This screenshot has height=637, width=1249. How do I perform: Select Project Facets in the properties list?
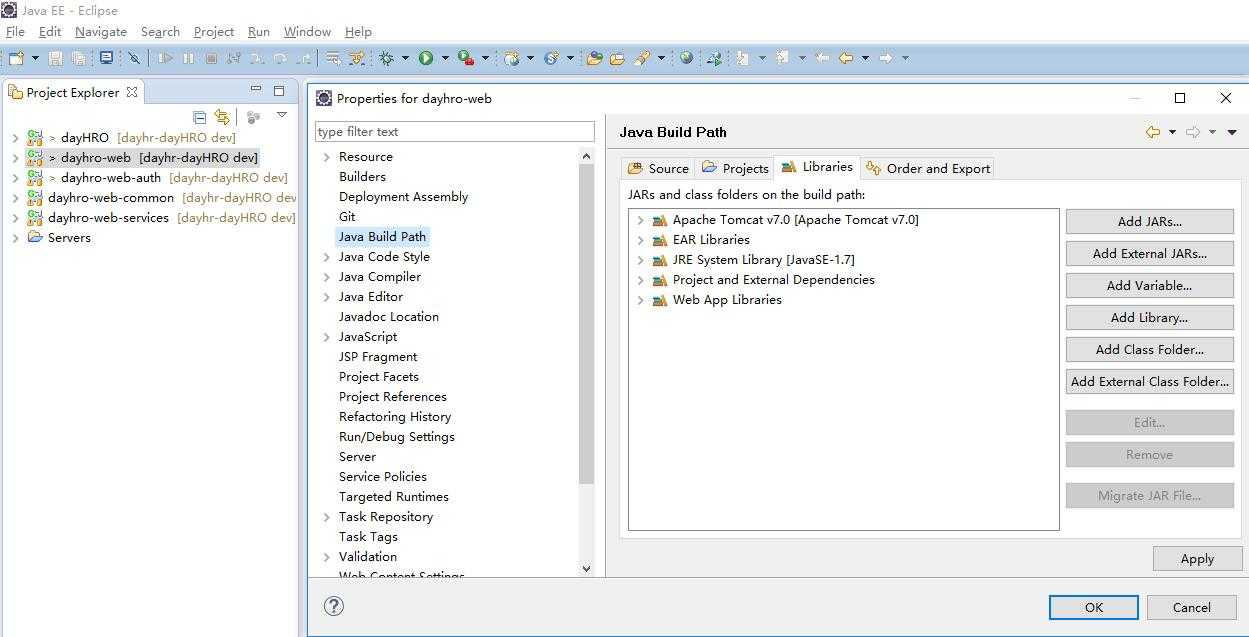(378, 377)
